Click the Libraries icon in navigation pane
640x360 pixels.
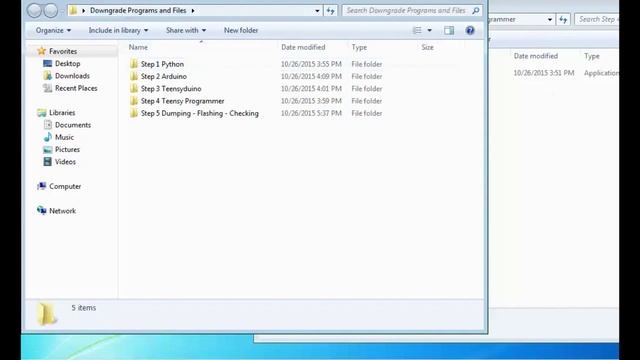point(42,113)
